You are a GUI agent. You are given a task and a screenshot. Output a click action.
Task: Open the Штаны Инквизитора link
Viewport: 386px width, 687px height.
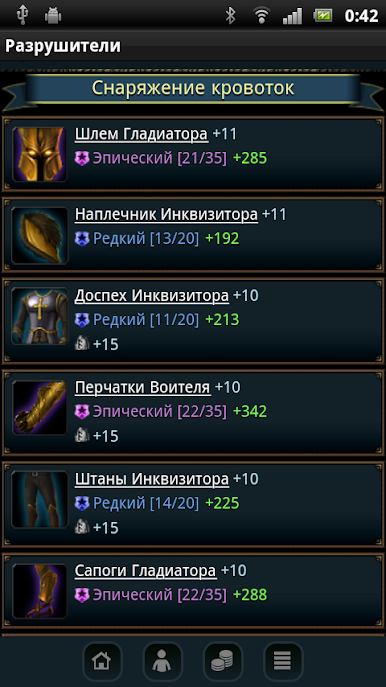coord(152,479)
